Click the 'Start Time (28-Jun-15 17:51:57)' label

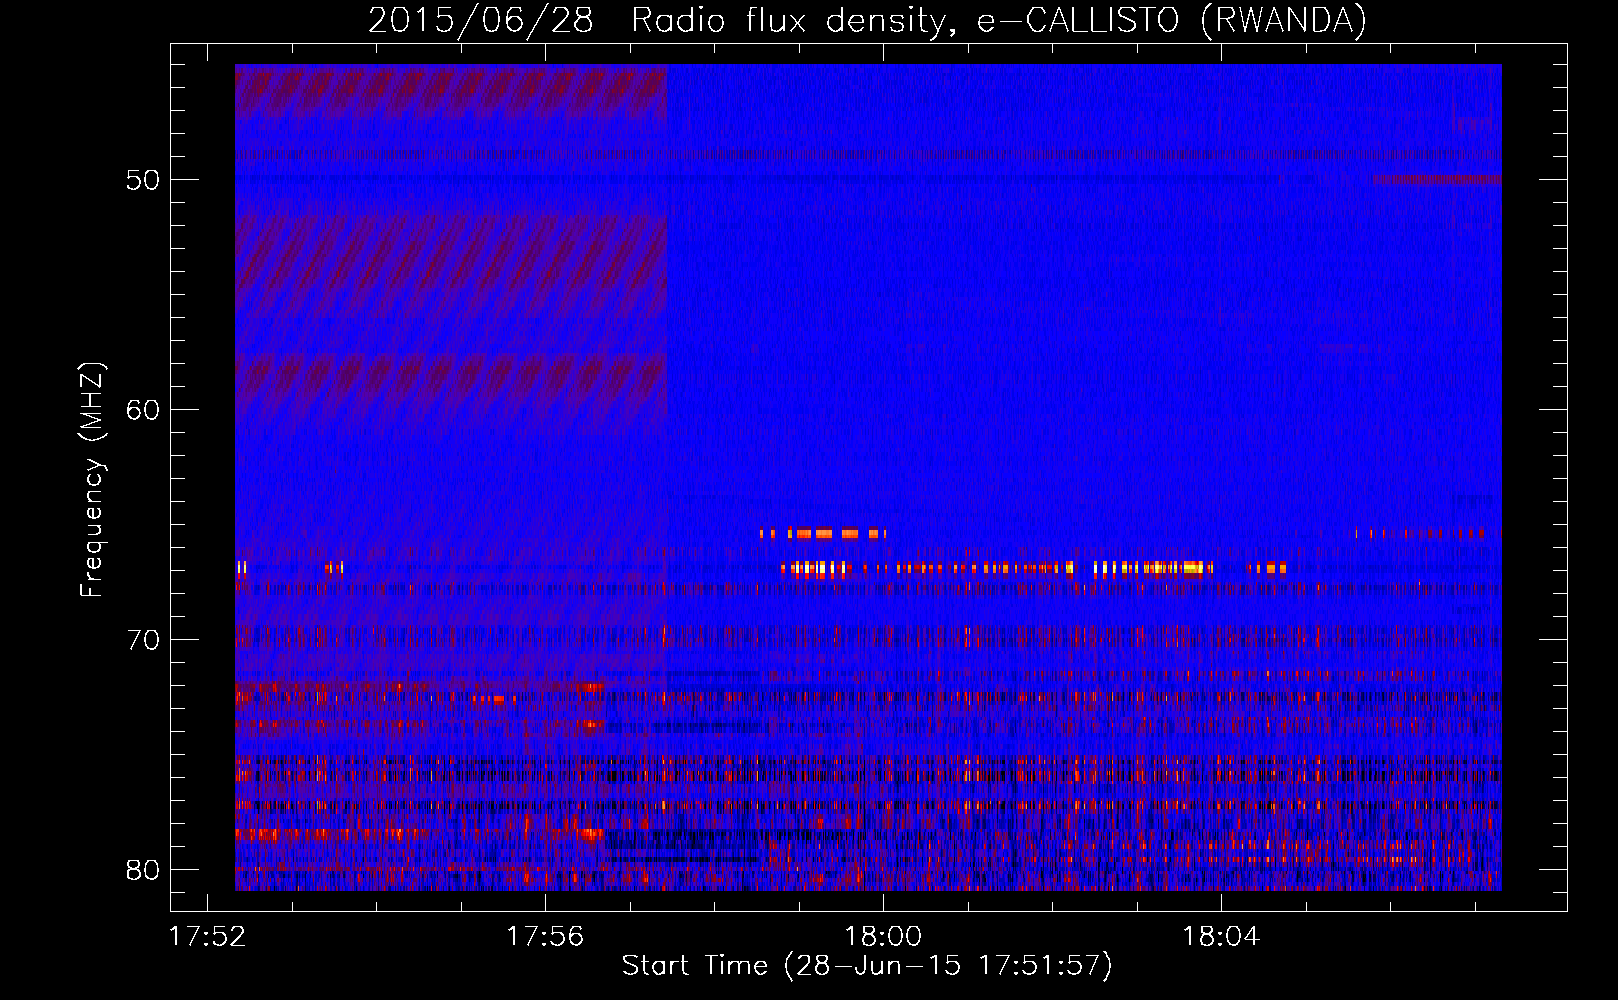coord(867,966)
